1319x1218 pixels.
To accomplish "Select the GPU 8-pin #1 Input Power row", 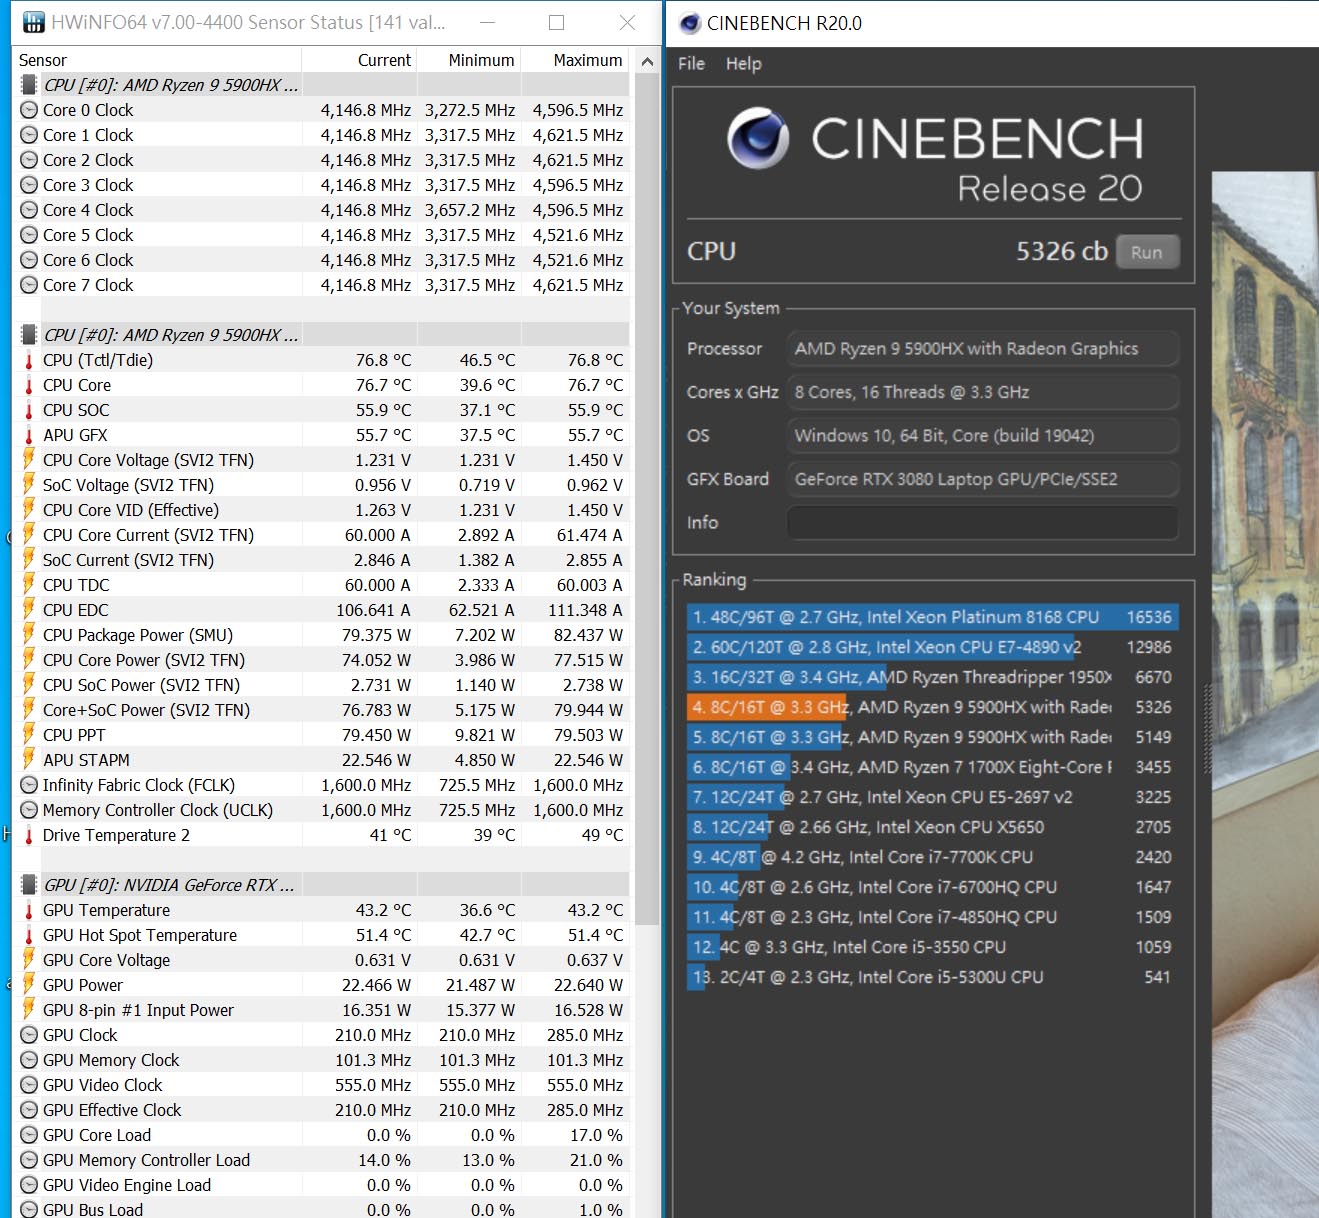I will coord(322,1010).
